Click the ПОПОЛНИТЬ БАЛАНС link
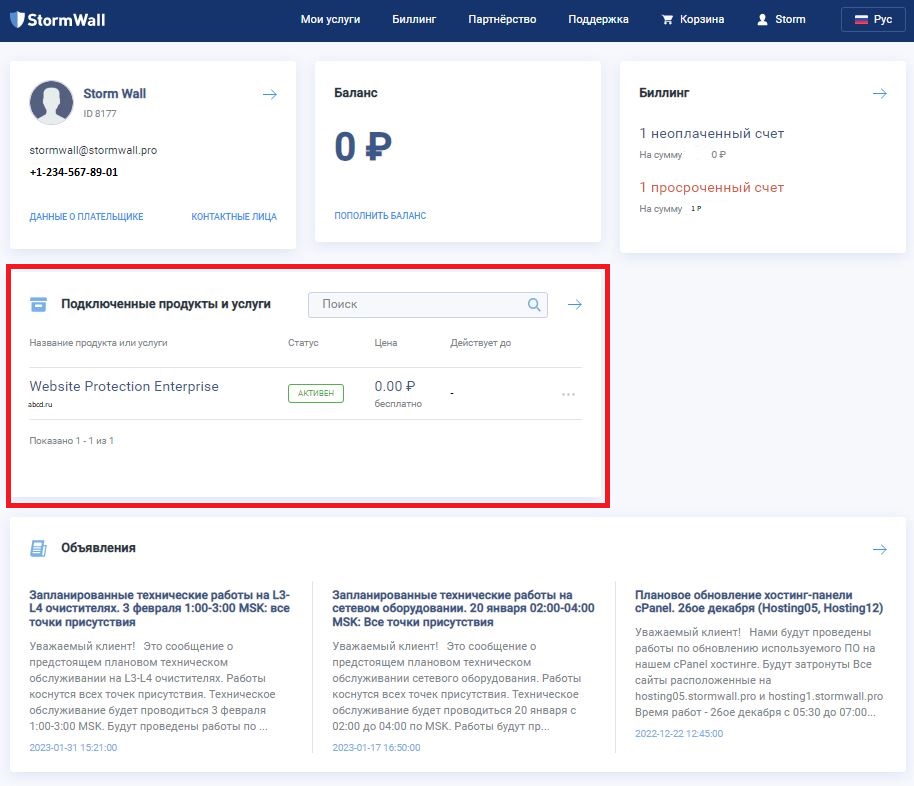Screen dimensions: 914x786 point(380,216)
